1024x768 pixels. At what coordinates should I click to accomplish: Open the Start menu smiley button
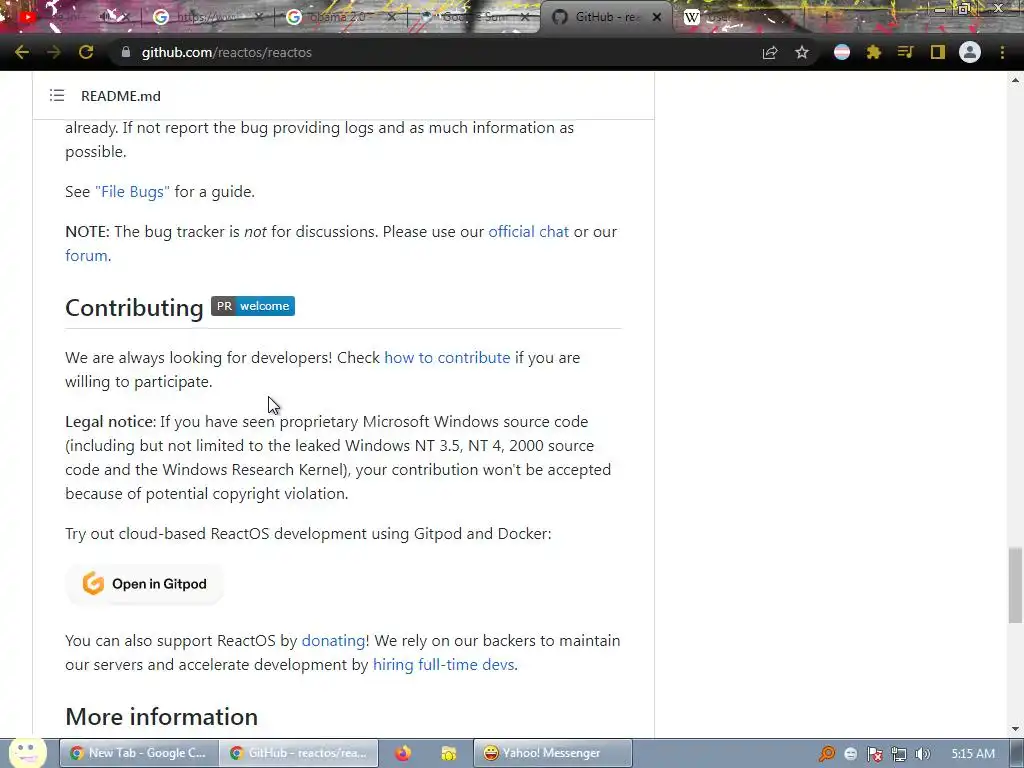27,752
